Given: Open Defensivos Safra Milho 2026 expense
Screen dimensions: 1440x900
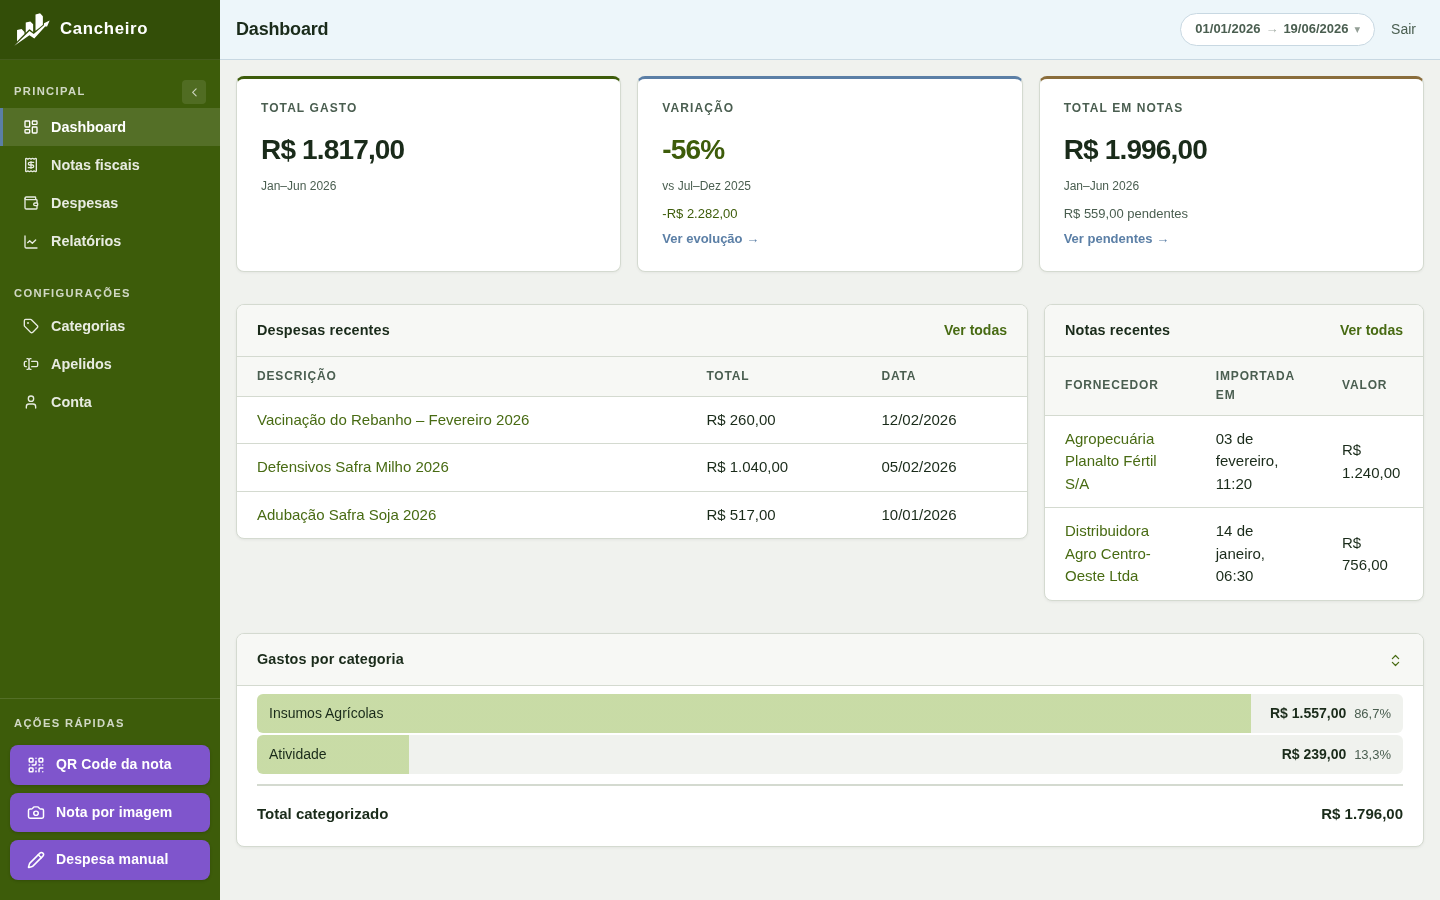Looking at the screenshot, I should coord(353,467).
